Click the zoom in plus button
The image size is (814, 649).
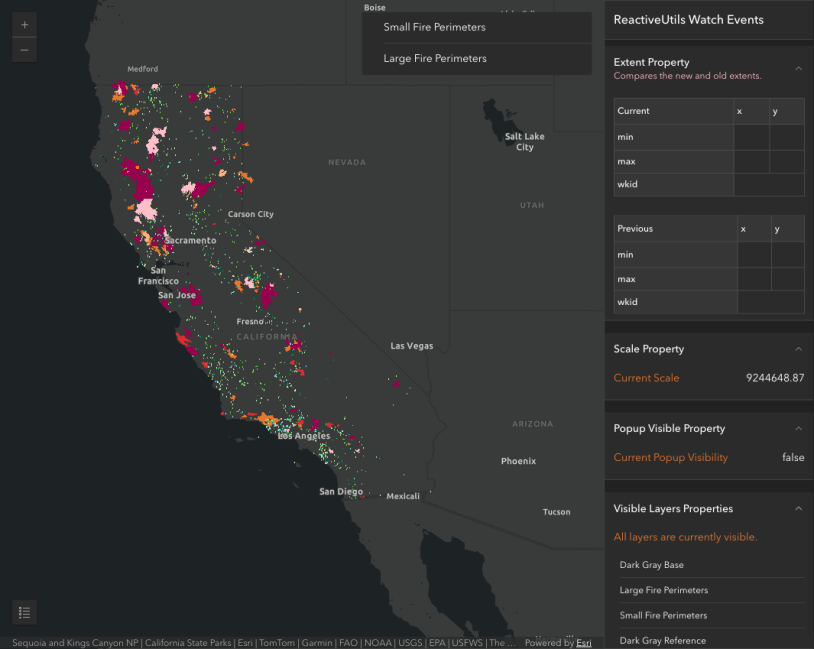(24, 25)
